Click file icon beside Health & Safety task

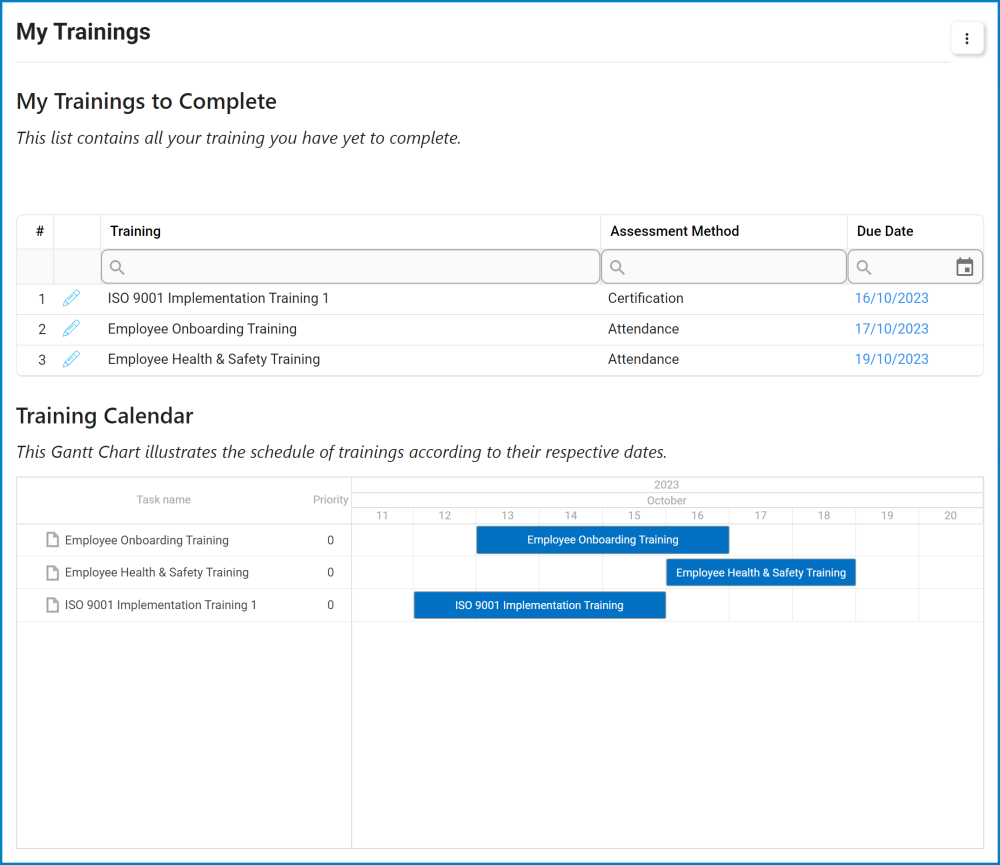pyautogui.click(x=52, y=572)
